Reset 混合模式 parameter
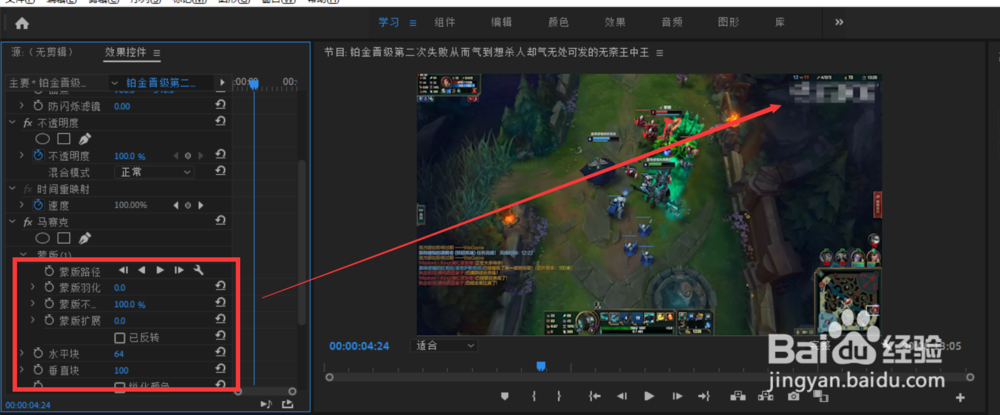Viewport: 1000px width, 415px height. [x=221, y=171]
